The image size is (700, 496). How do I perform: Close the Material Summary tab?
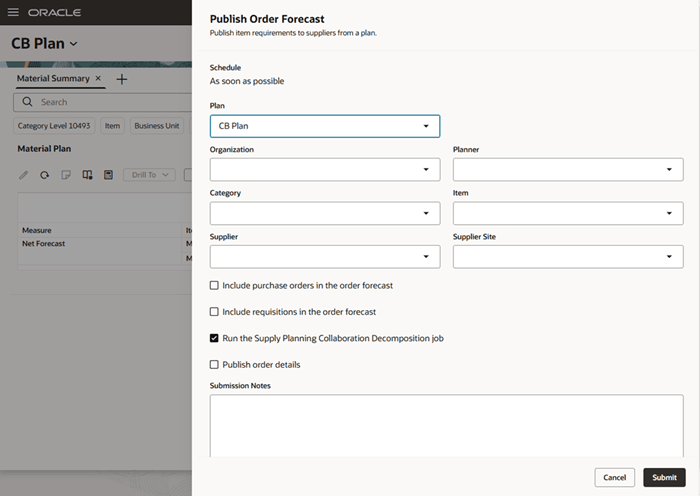point(98,78)
